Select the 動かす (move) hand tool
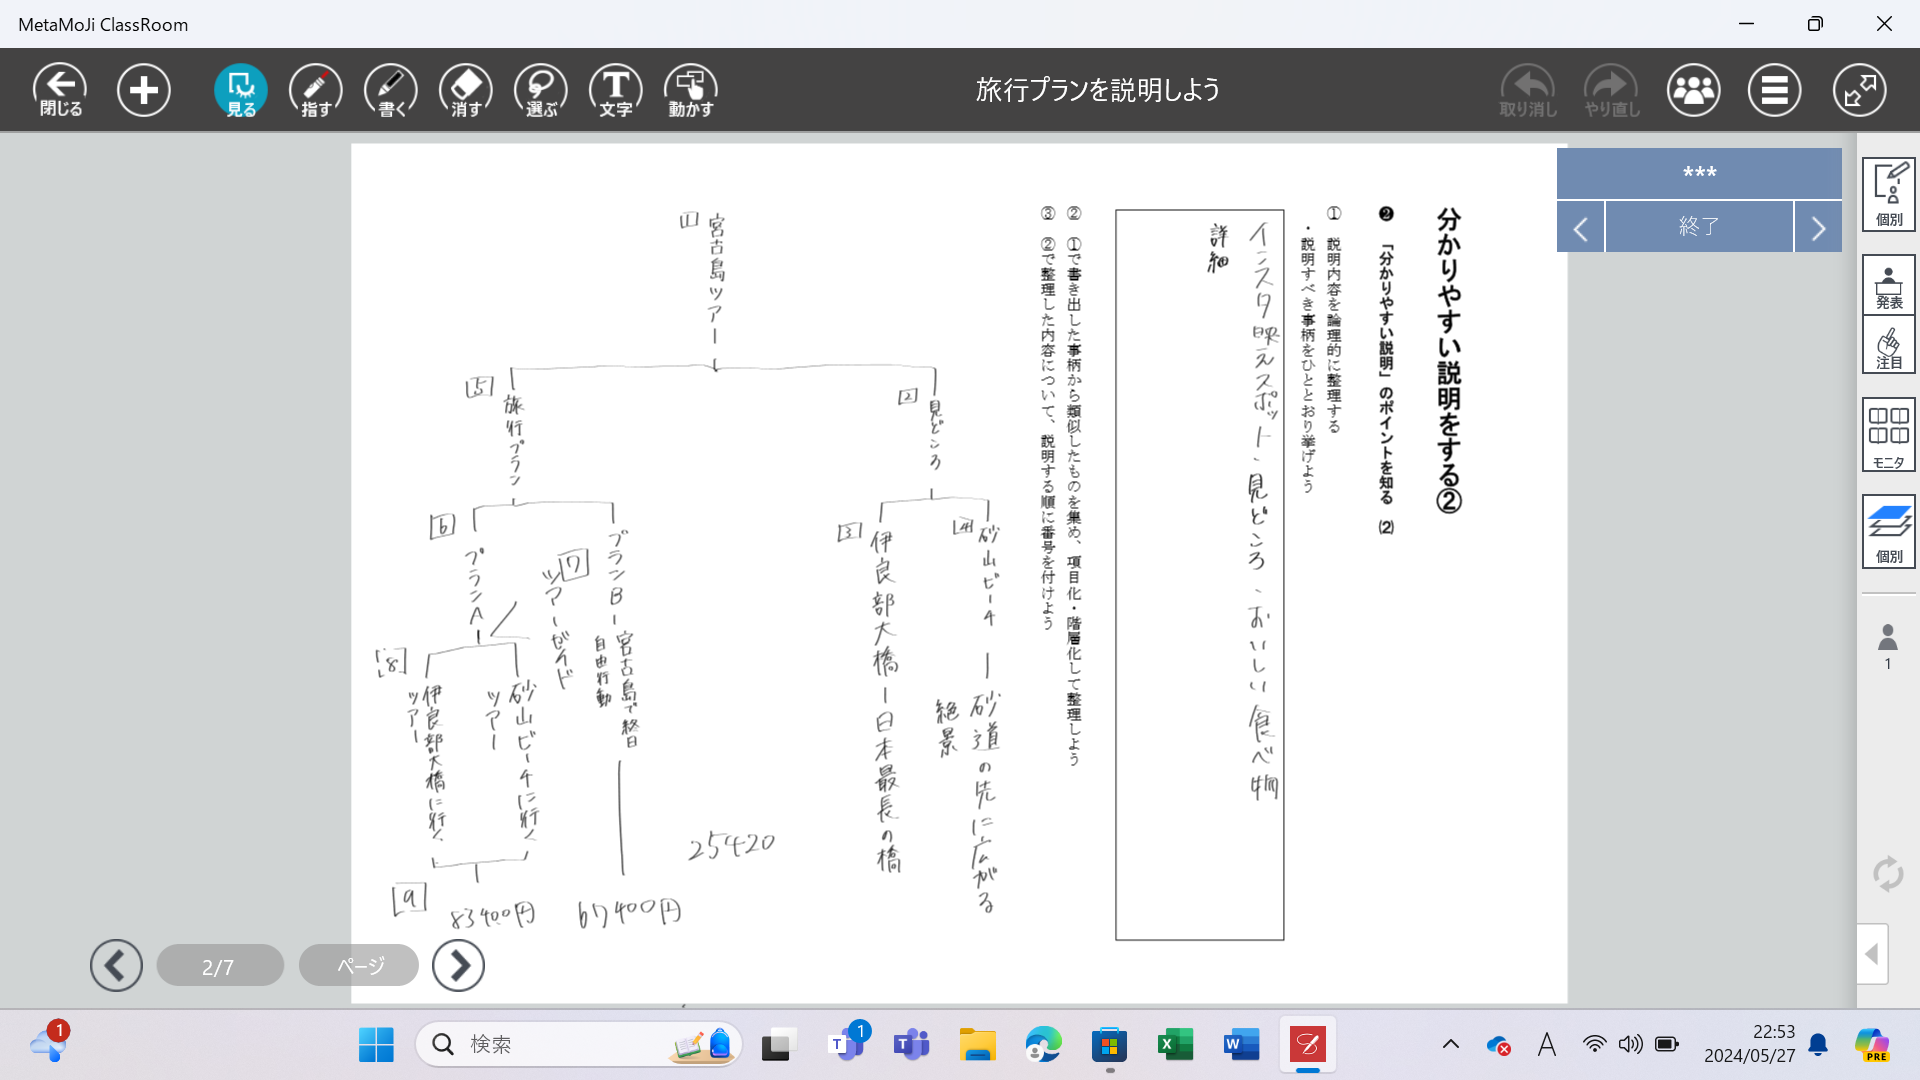Image resolution: width=1920 pixels, height=1080 pixels. 690,90
